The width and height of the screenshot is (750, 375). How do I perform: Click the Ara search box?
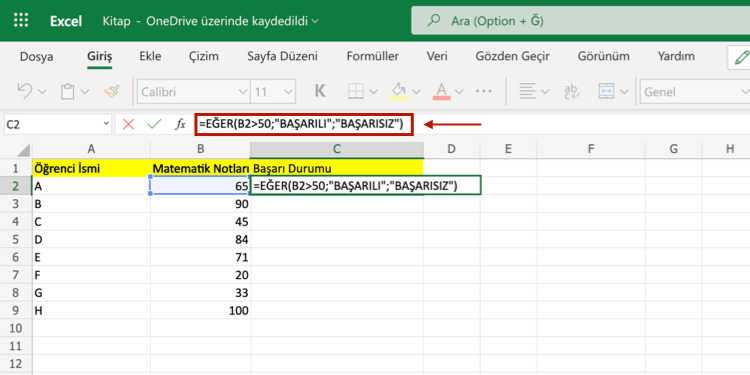580,21
